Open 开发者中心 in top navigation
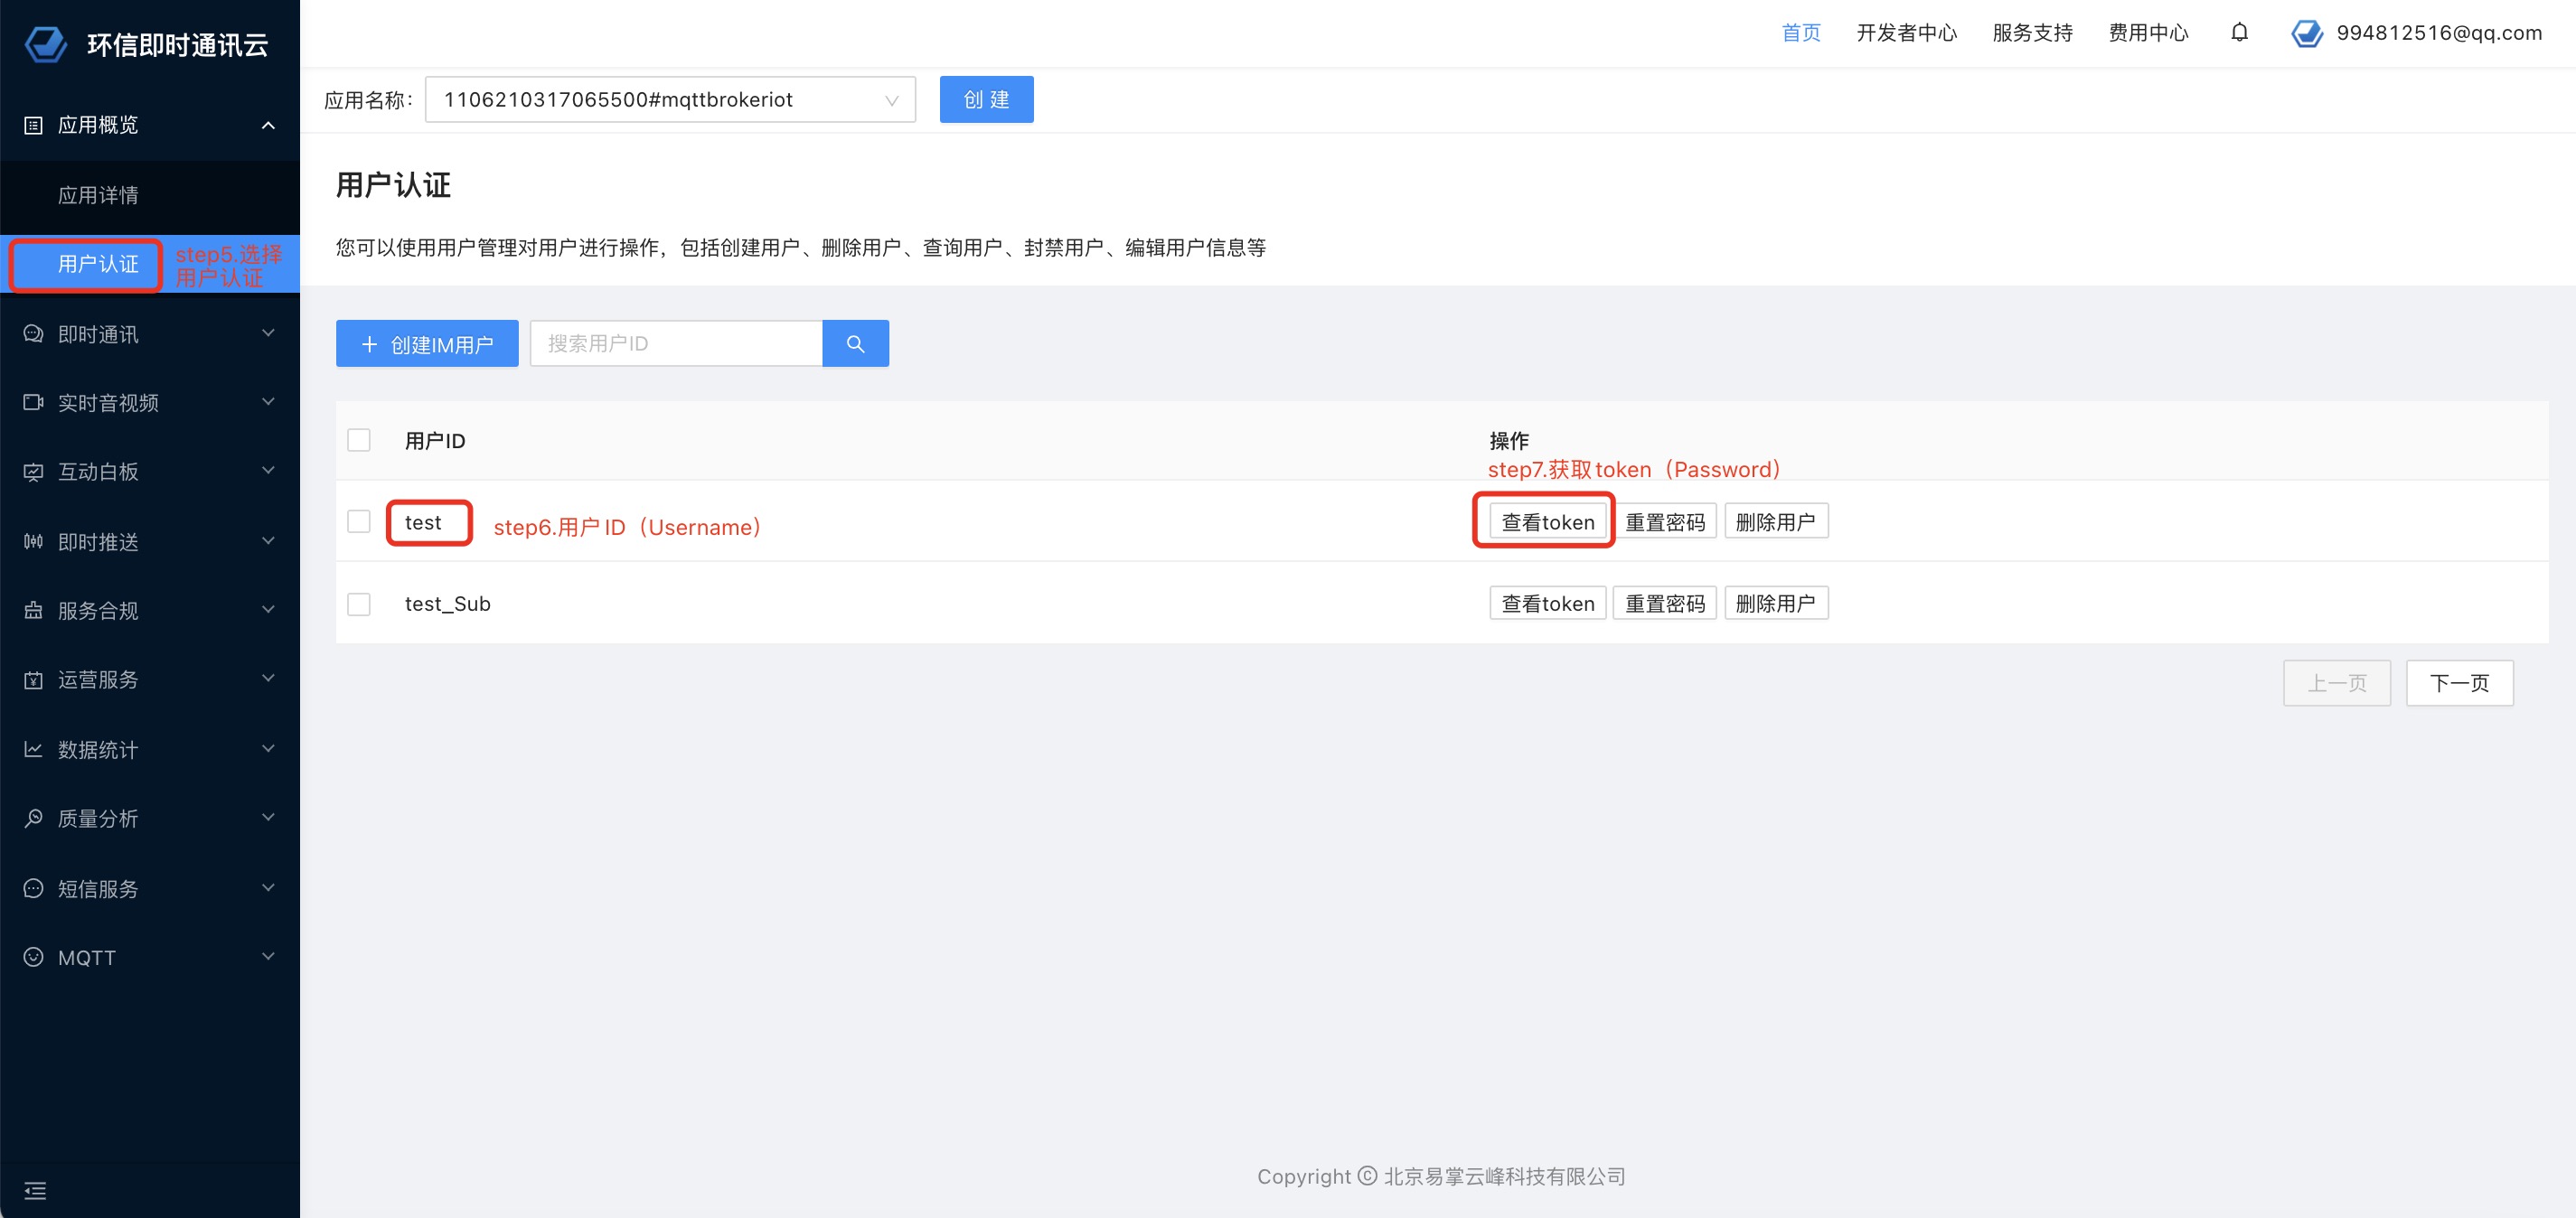 [1906, 33]
